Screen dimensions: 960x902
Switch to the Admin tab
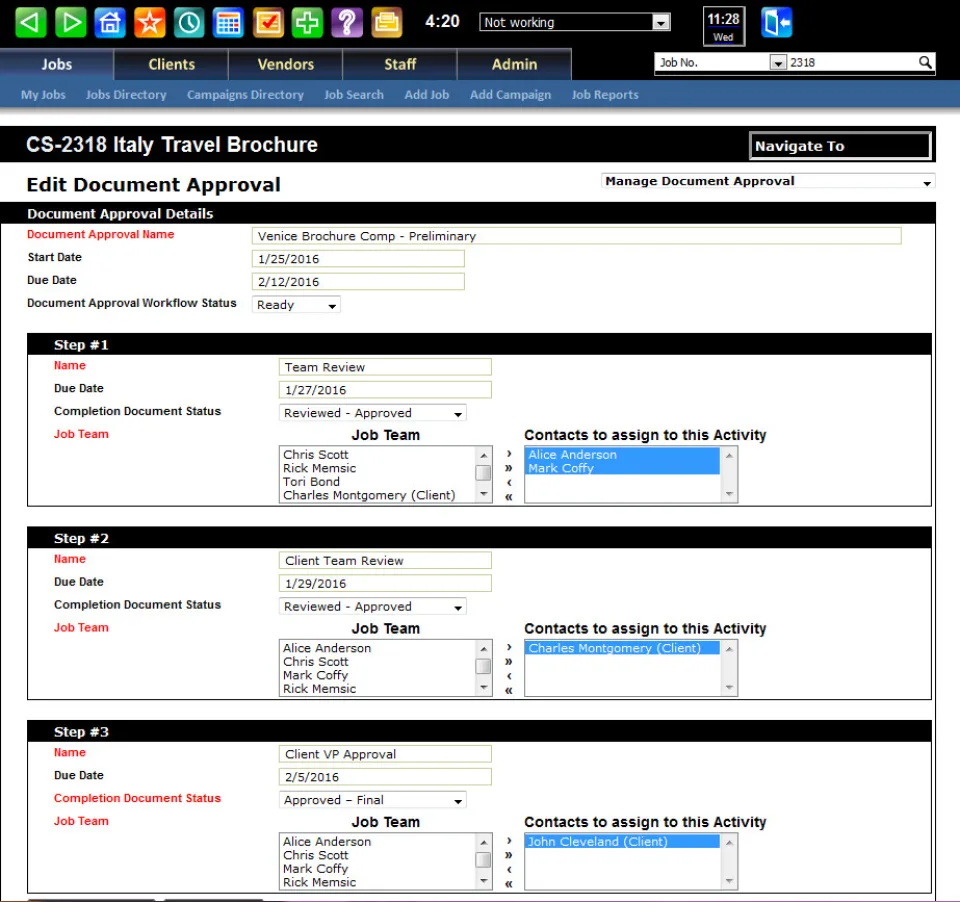point(515,64)
